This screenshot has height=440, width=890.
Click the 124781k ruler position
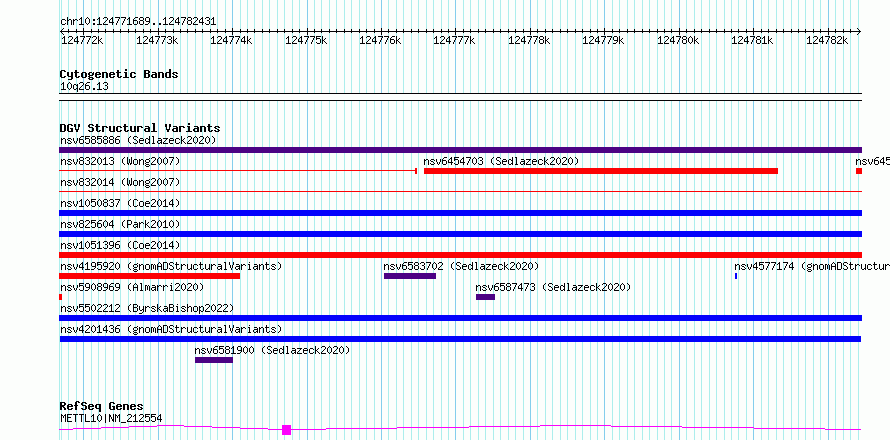click(753, 40)
